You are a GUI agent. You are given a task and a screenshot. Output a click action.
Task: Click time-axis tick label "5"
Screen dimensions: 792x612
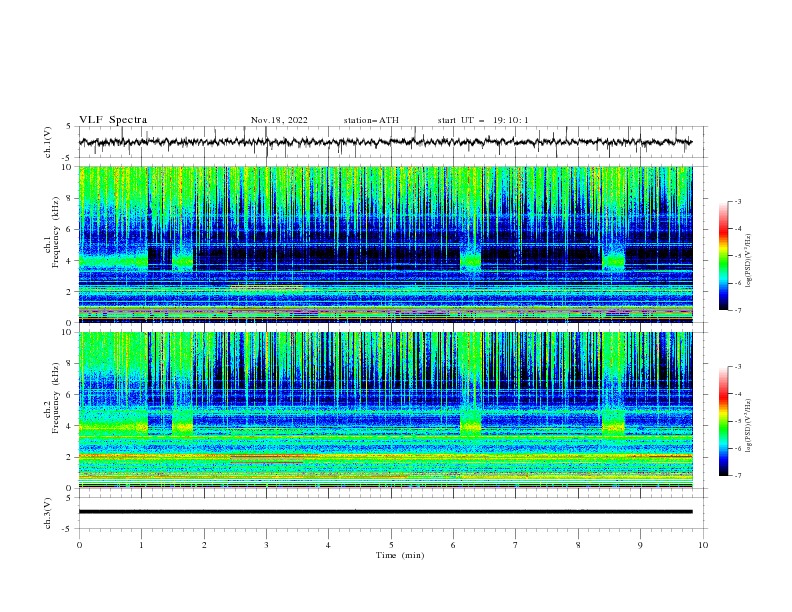point(391,545)
